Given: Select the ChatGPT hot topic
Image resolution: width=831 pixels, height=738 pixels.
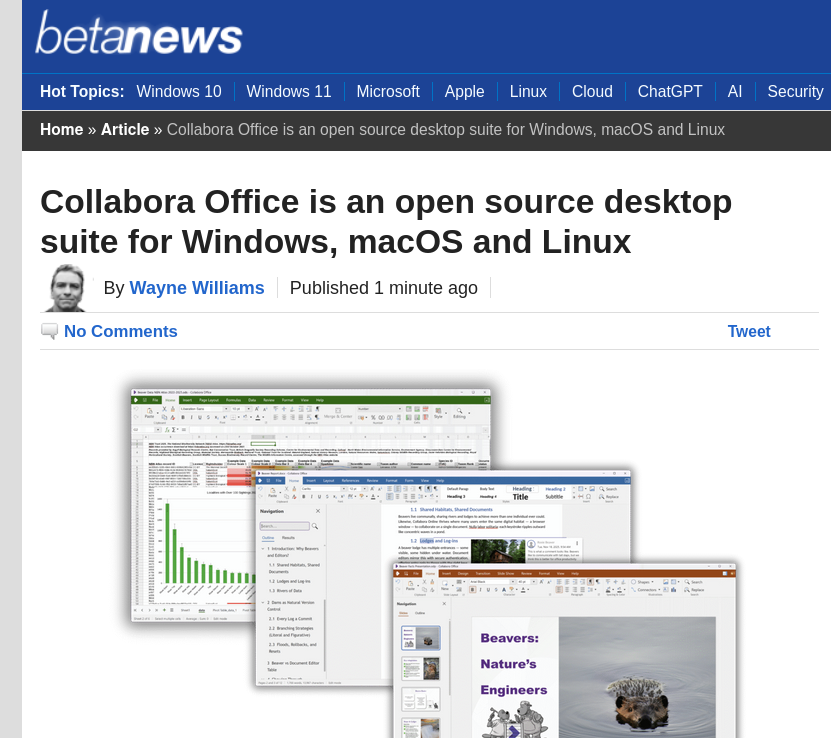Looking at the screenshot, I should point(670,92).
